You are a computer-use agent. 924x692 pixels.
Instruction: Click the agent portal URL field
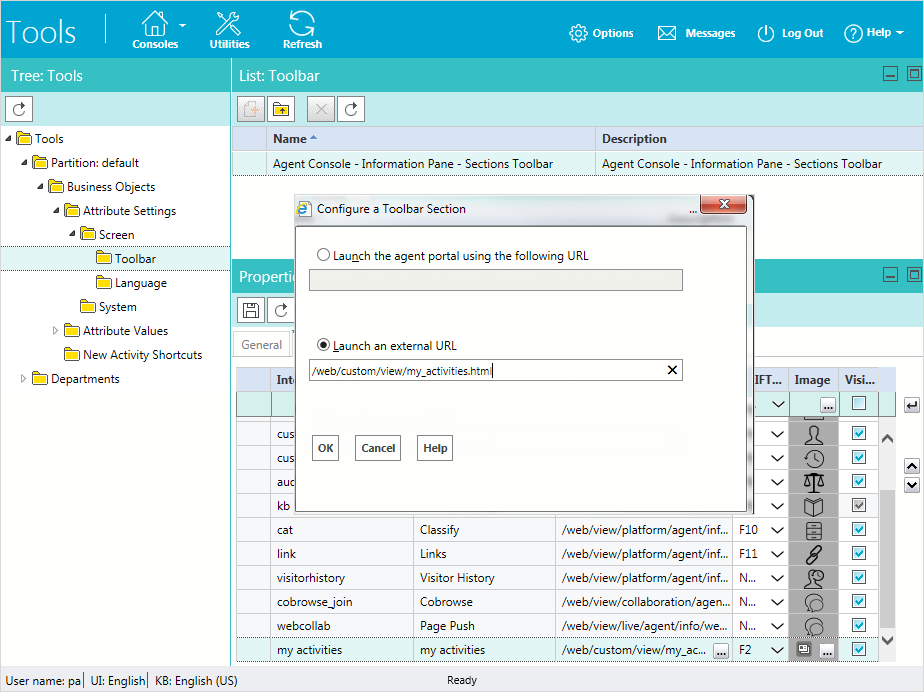click(x=496, y=280)
